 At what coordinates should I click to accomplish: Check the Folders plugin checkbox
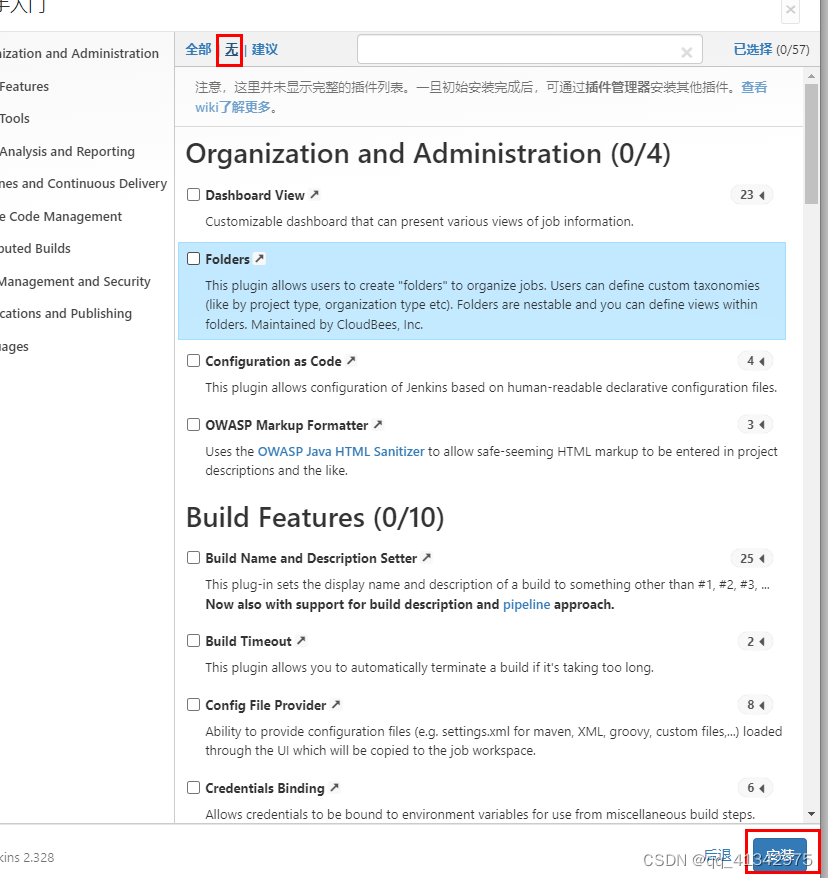click(193, 258)
